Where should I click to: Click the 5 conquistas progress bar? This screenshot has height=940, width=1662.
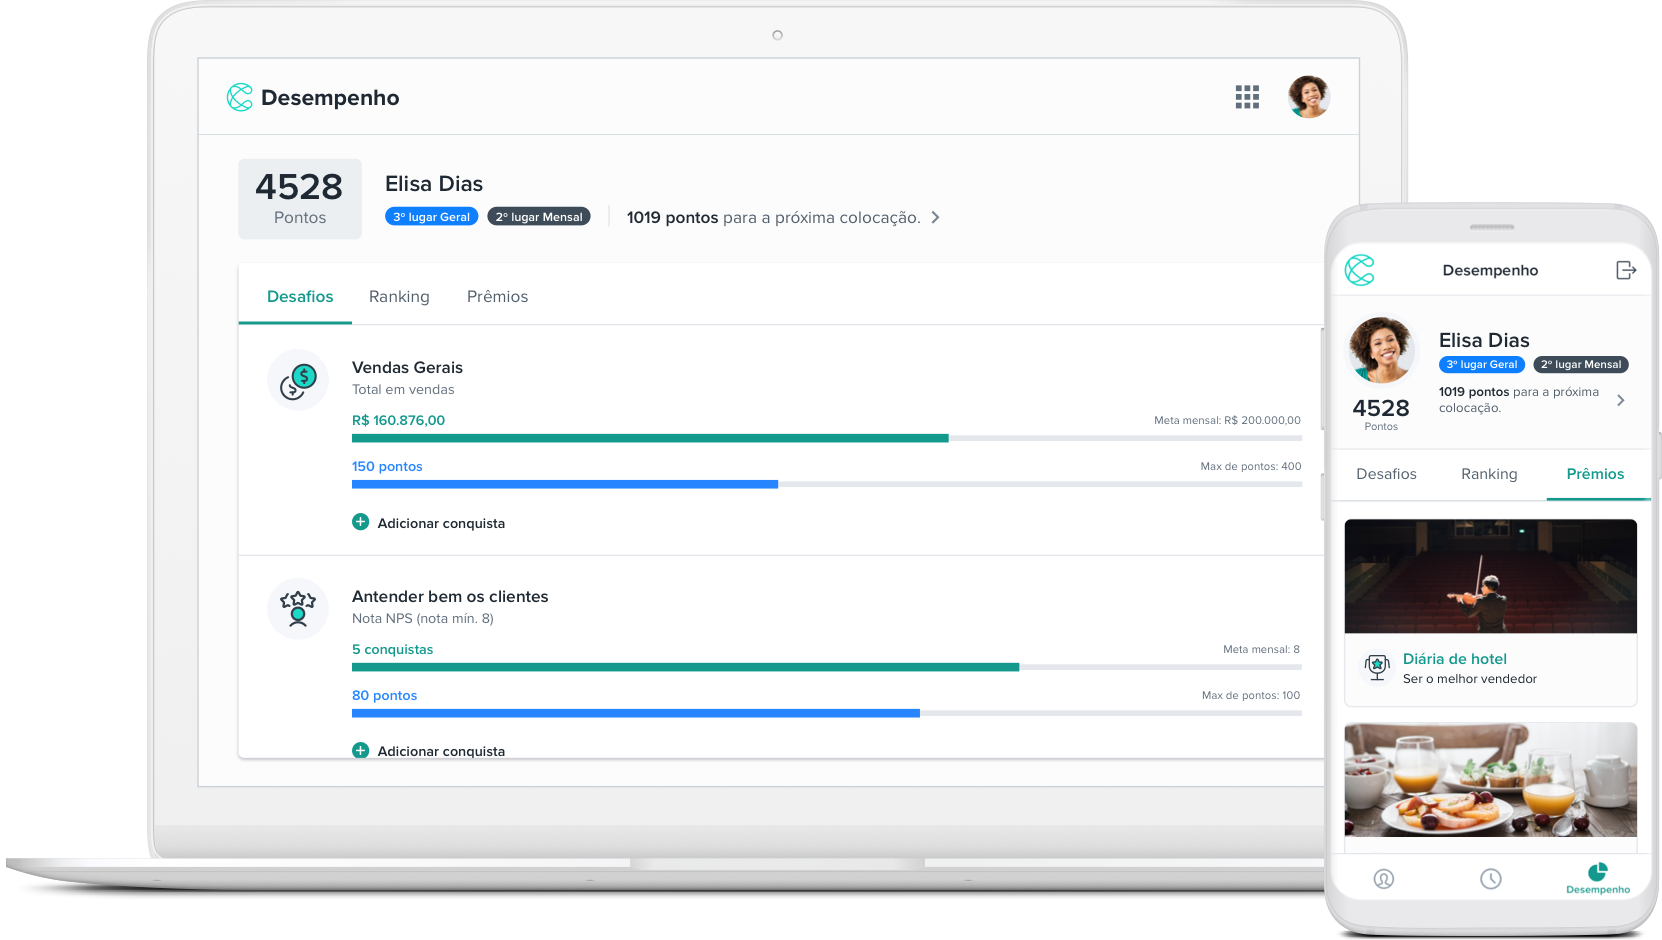(x=827, y=667)
